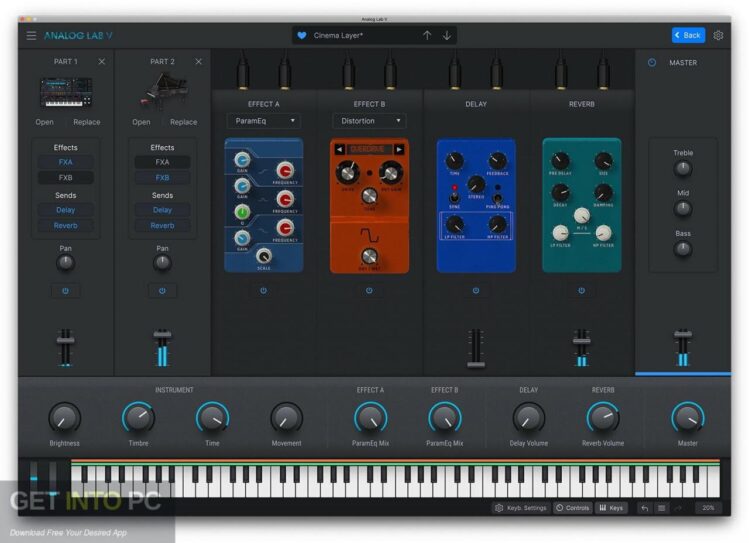Image resolution: width=749 pixels, height=543 pixels.
Task: Go to previous preset up arrow
Action: click(x=427, y=35)
